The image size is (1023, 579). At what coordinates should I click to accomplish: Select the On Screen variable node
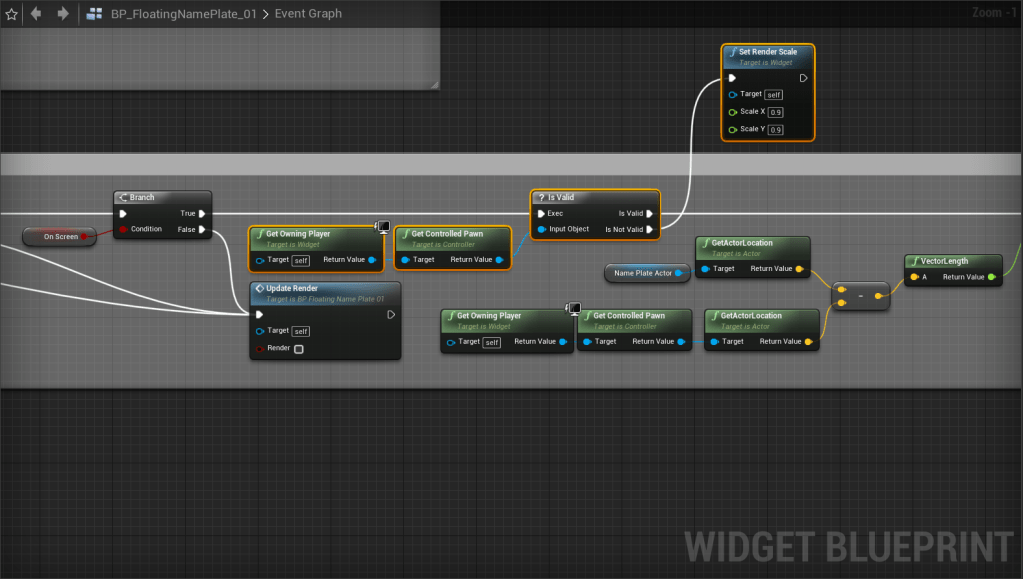(60, 237)
